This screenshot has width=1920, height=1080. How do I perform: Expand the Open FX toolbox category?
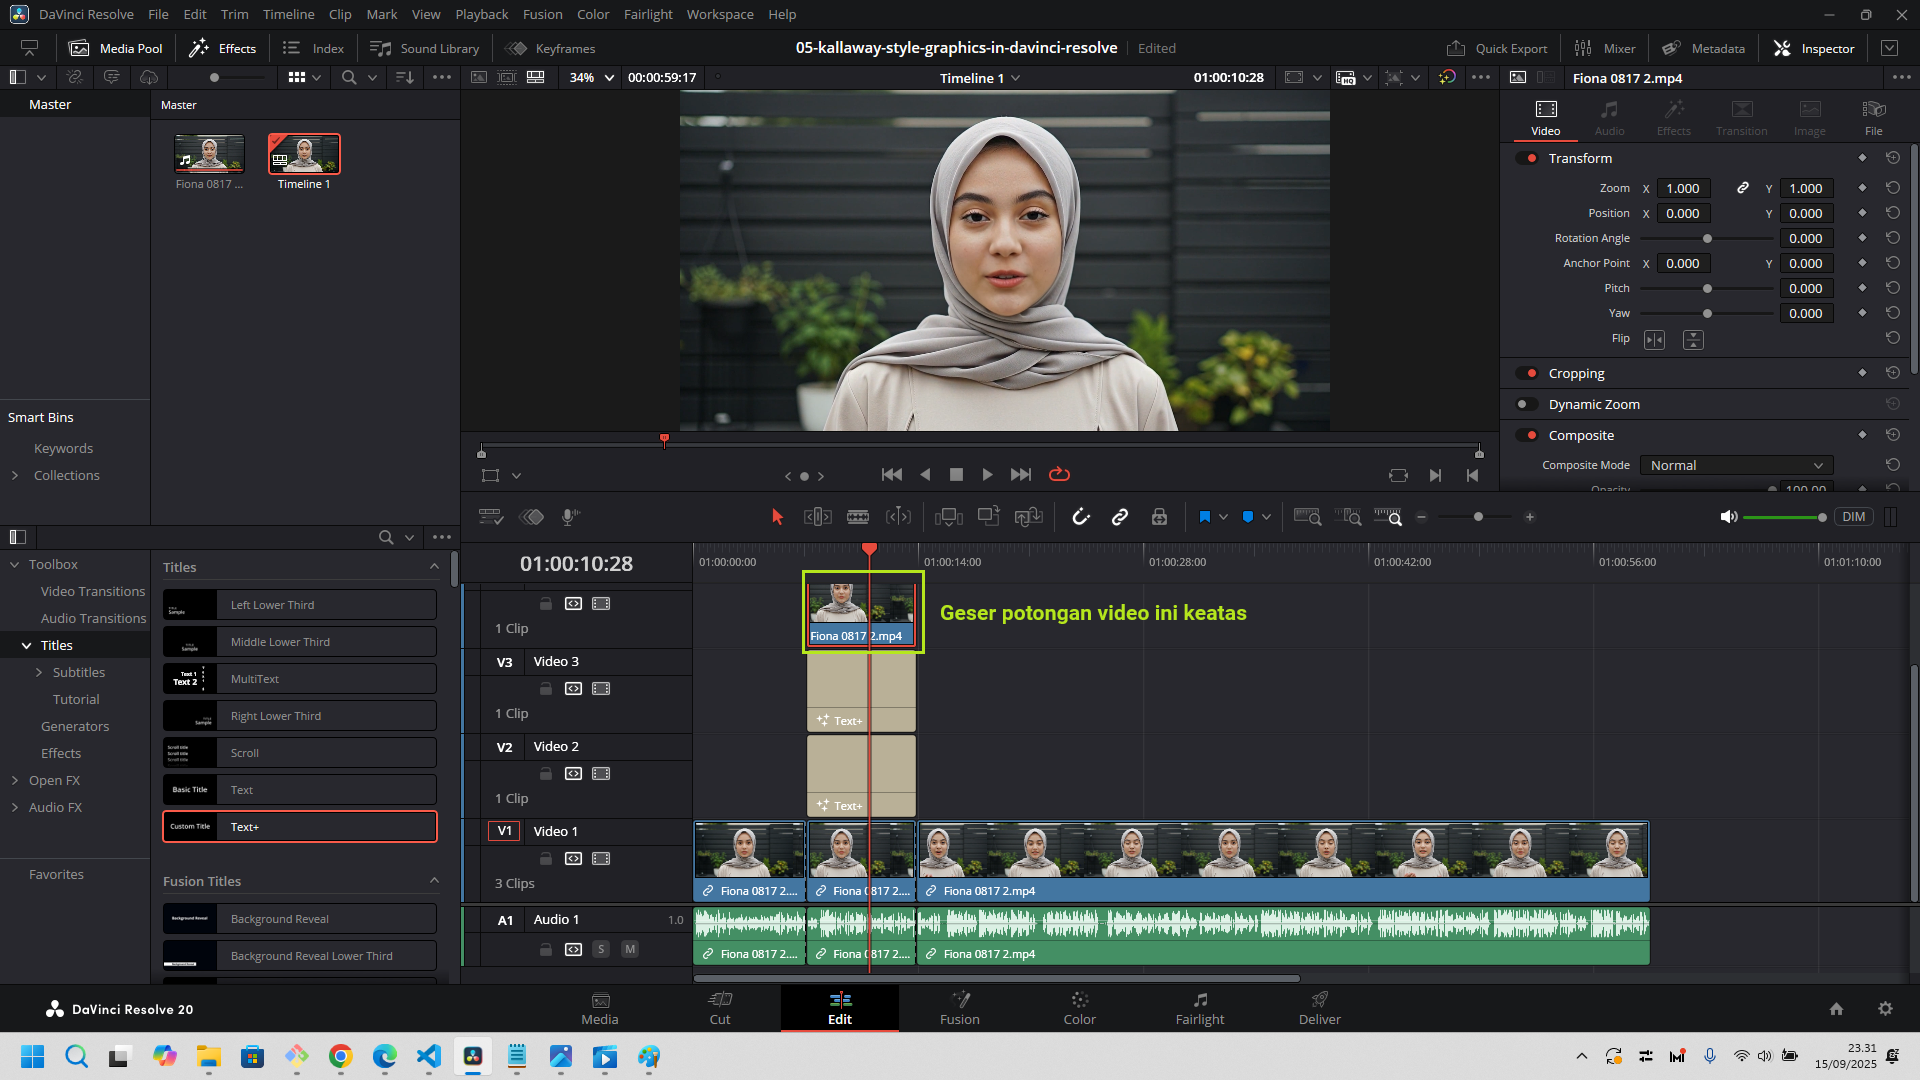click(15, 781)
